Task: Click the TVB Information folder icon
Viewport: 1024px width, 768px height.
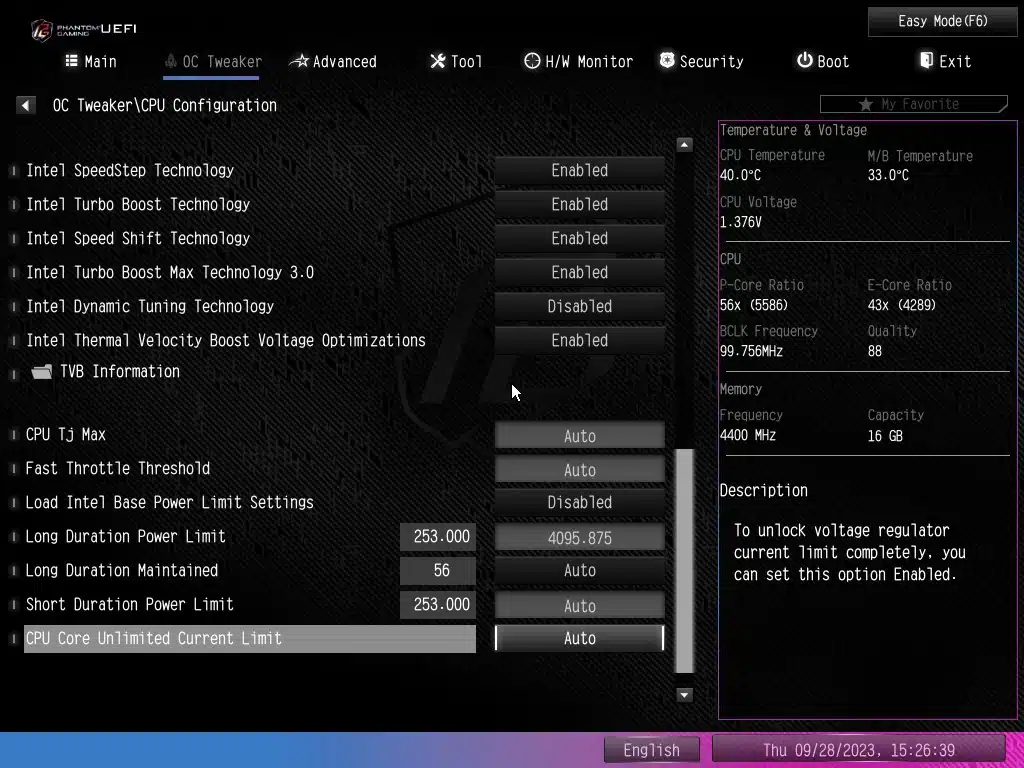Action: [42, 372]
